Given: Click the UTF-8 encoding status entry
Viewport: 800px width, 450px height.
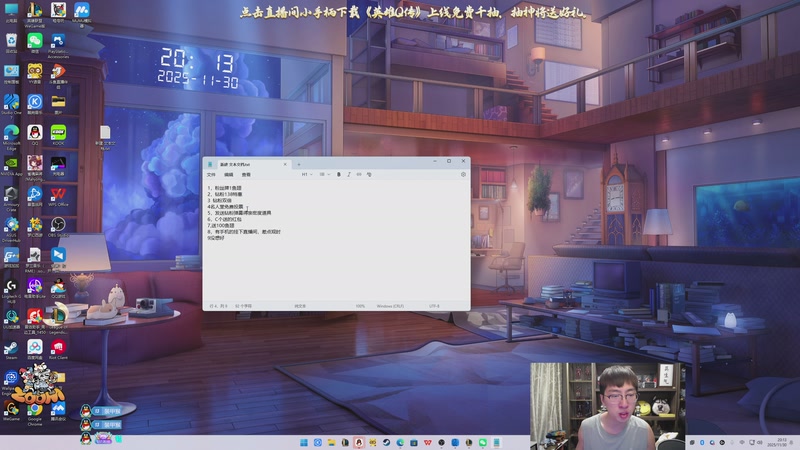Looking at the screenshot, I should coord(434,306).
